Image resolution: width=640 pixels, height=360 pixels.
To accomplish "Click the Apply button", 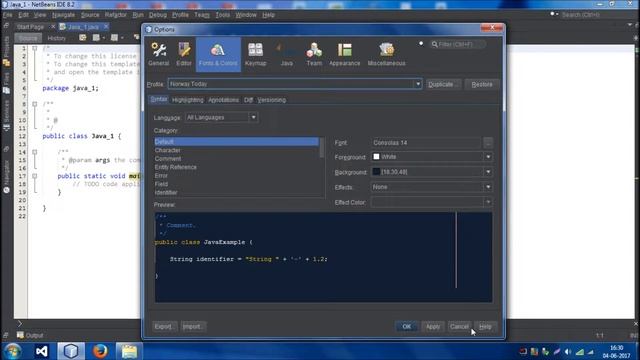I will coord(433,327).
